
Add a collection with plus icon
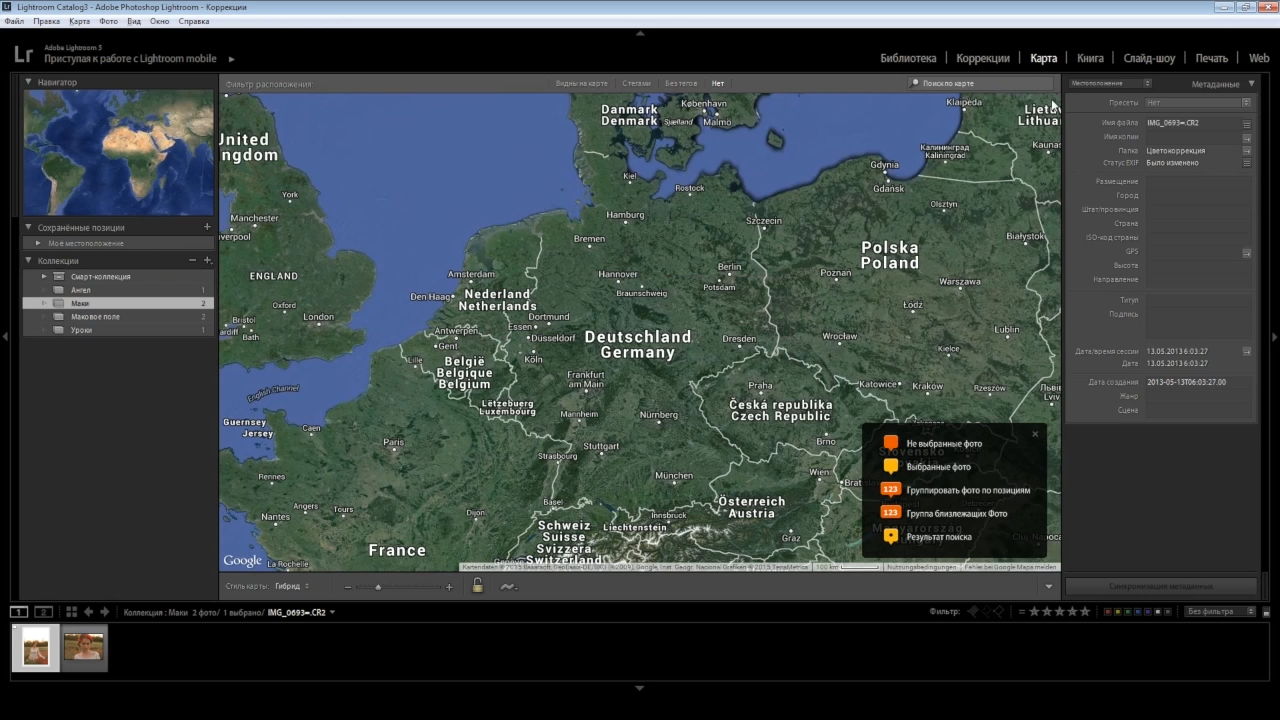click(x=207, y=260)
